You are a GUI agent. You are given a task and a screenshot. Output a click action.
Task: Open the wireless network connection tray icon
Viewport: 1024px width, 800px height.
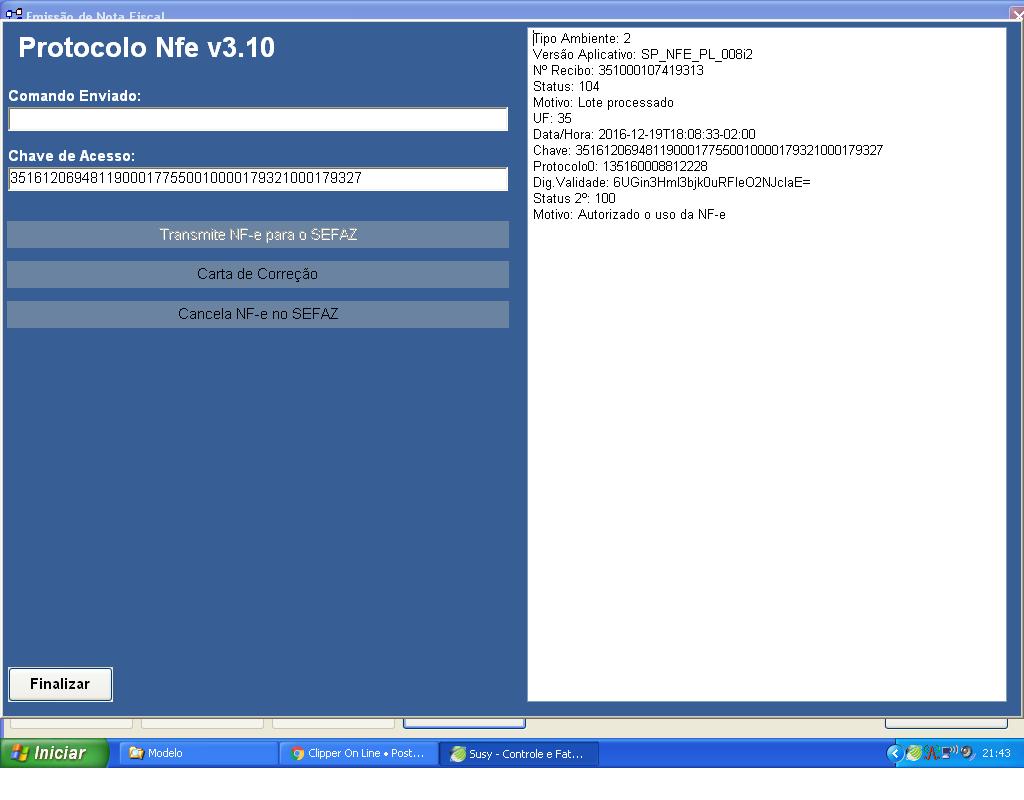(x=948, y=752)
